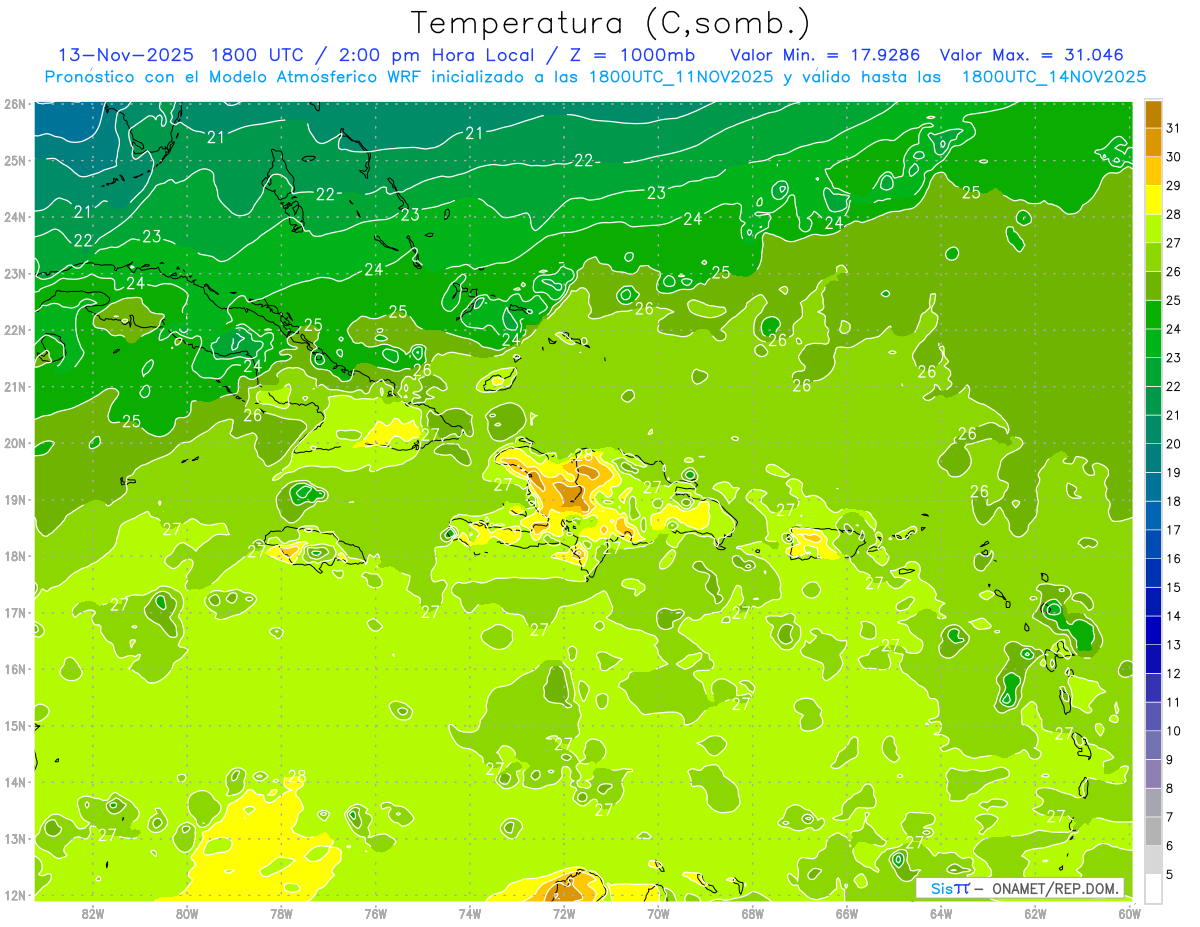
Task: Click the color scale label '15'
Action: pyautogui.click(x=1174, y=587)
